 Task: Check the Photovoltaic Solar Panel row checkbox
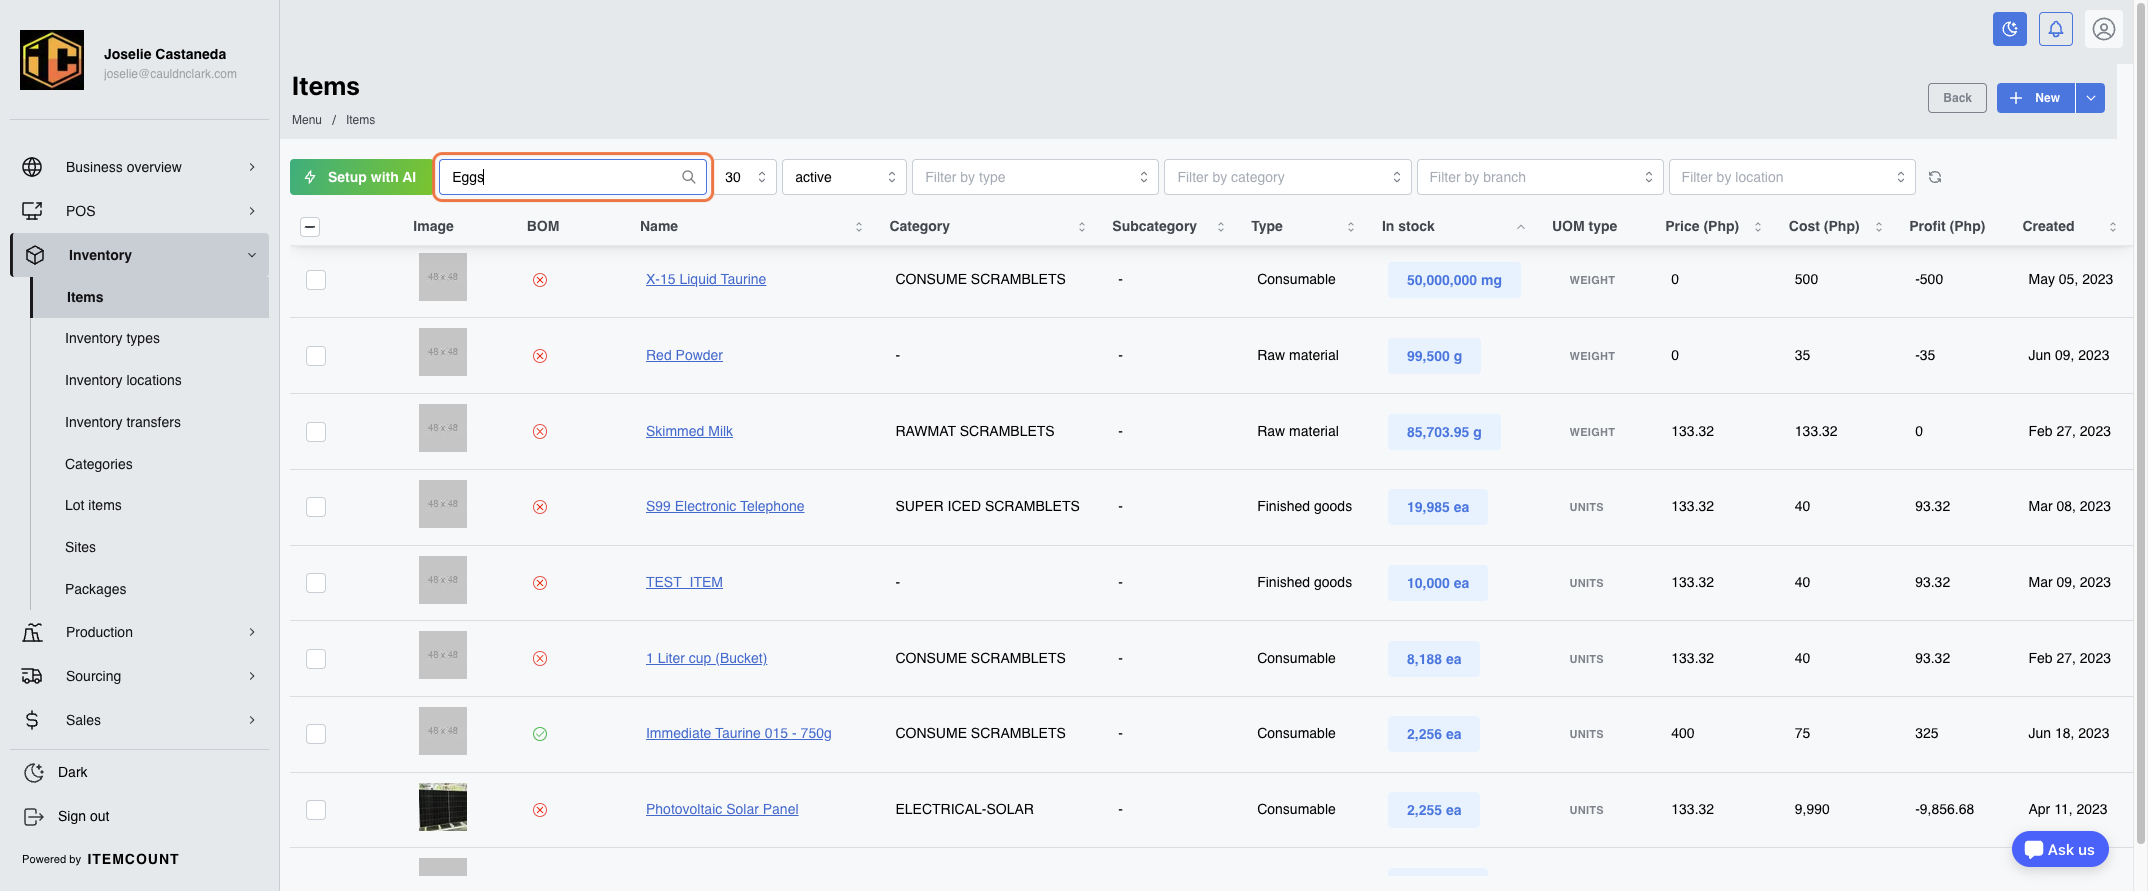pyautogui.click(x=316, y=810)
